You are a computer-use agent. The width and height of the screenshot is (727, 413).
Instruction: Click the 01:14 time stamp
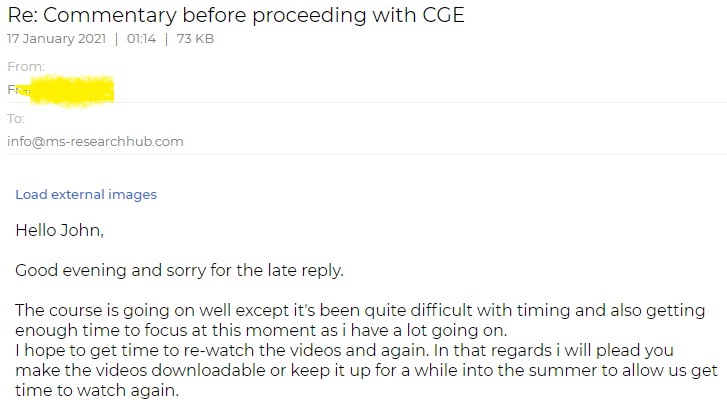pyautogui.click(x=141, y=38)
